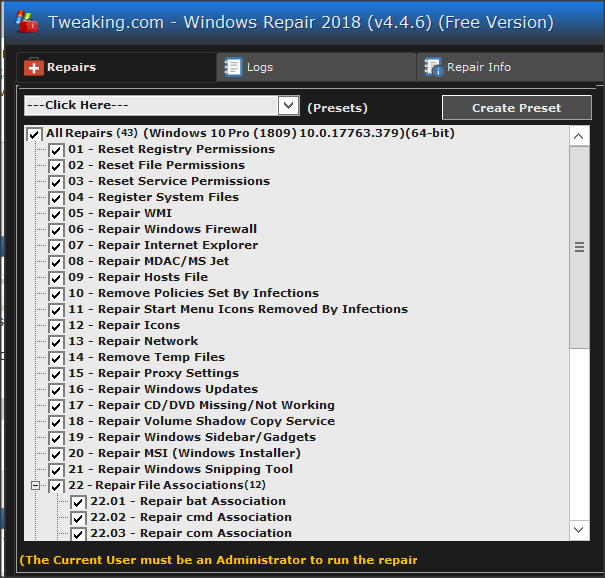Select row '18 - Repair Volume Shadow Copy Service'
This screenshot has width=605, height=578.
(201, 421)
